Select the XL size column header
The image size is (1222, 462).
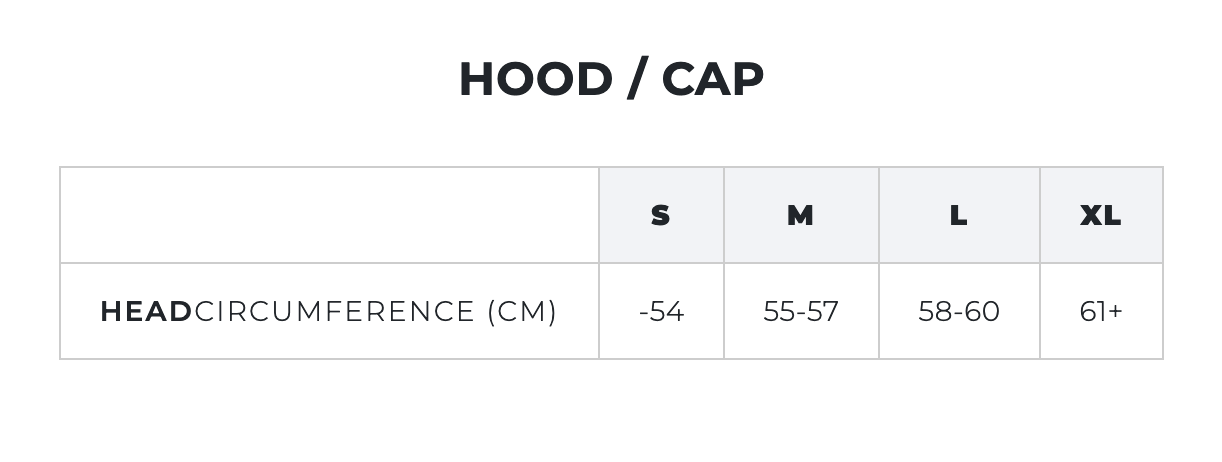(1101, 215)
